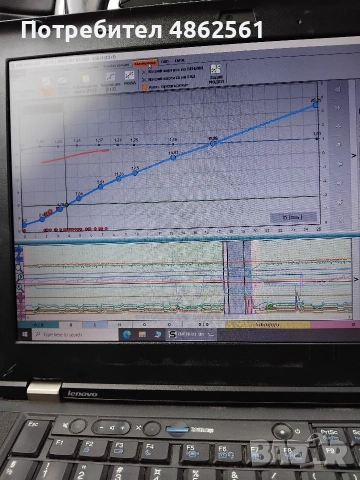
Task: Click the orange highlighted map toolbar icon
Action: 46,85
